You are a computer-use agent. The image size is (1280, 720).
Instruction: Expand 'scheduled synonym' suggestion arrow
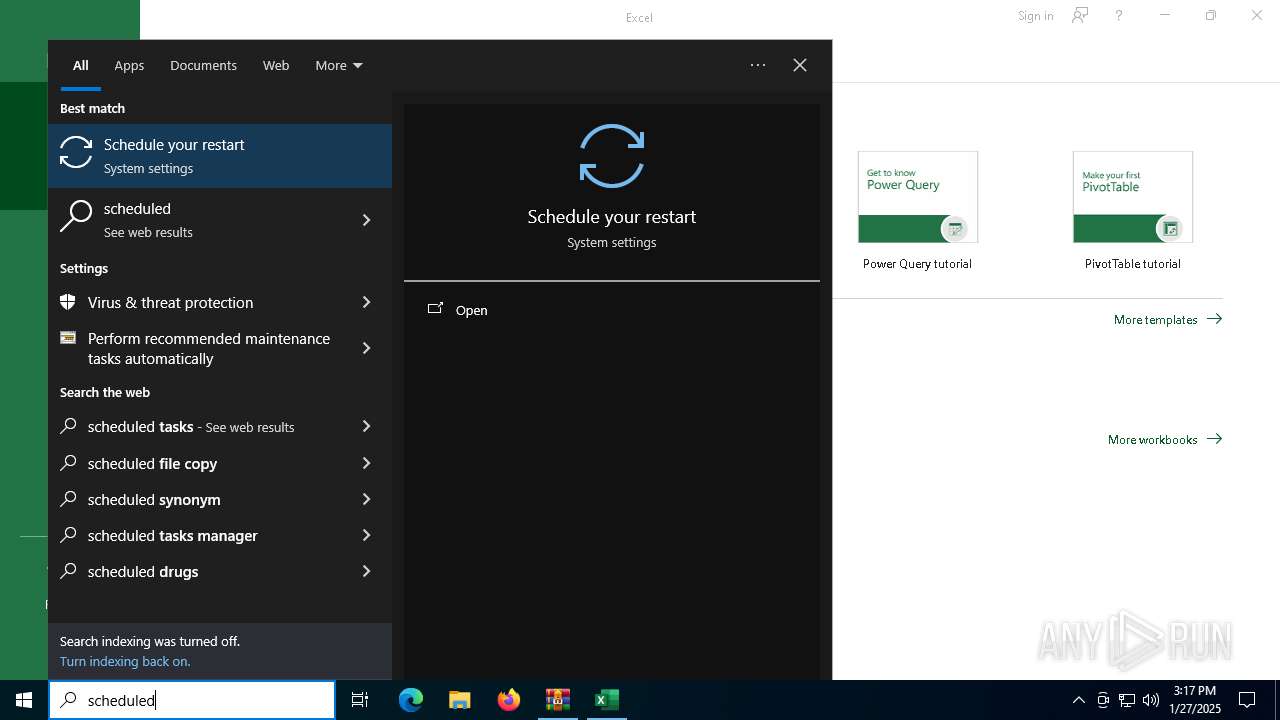366,499
